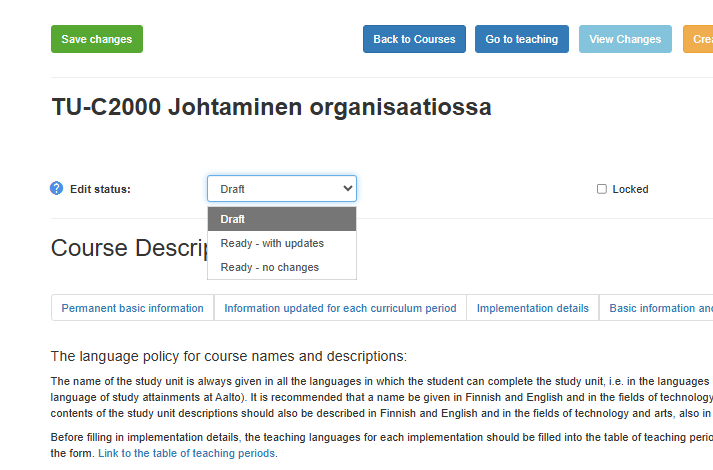Viewport: 713px width, 470px height.
Task: Open the Implementation details tab
Action: 532,308
